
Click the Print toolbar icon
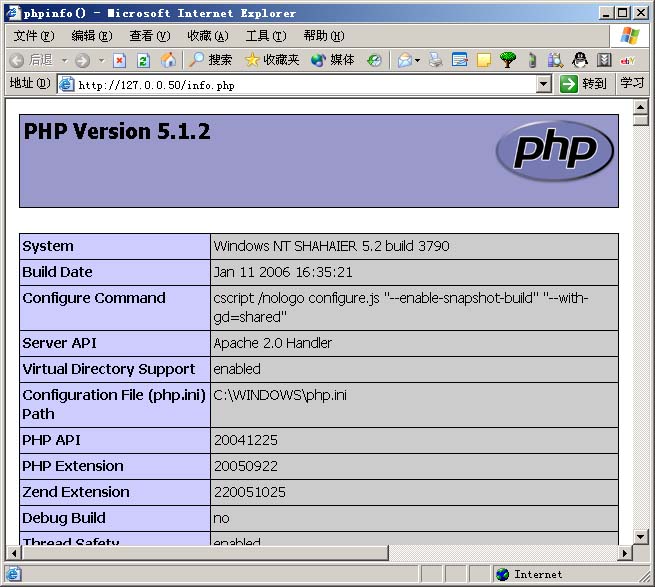435,61
